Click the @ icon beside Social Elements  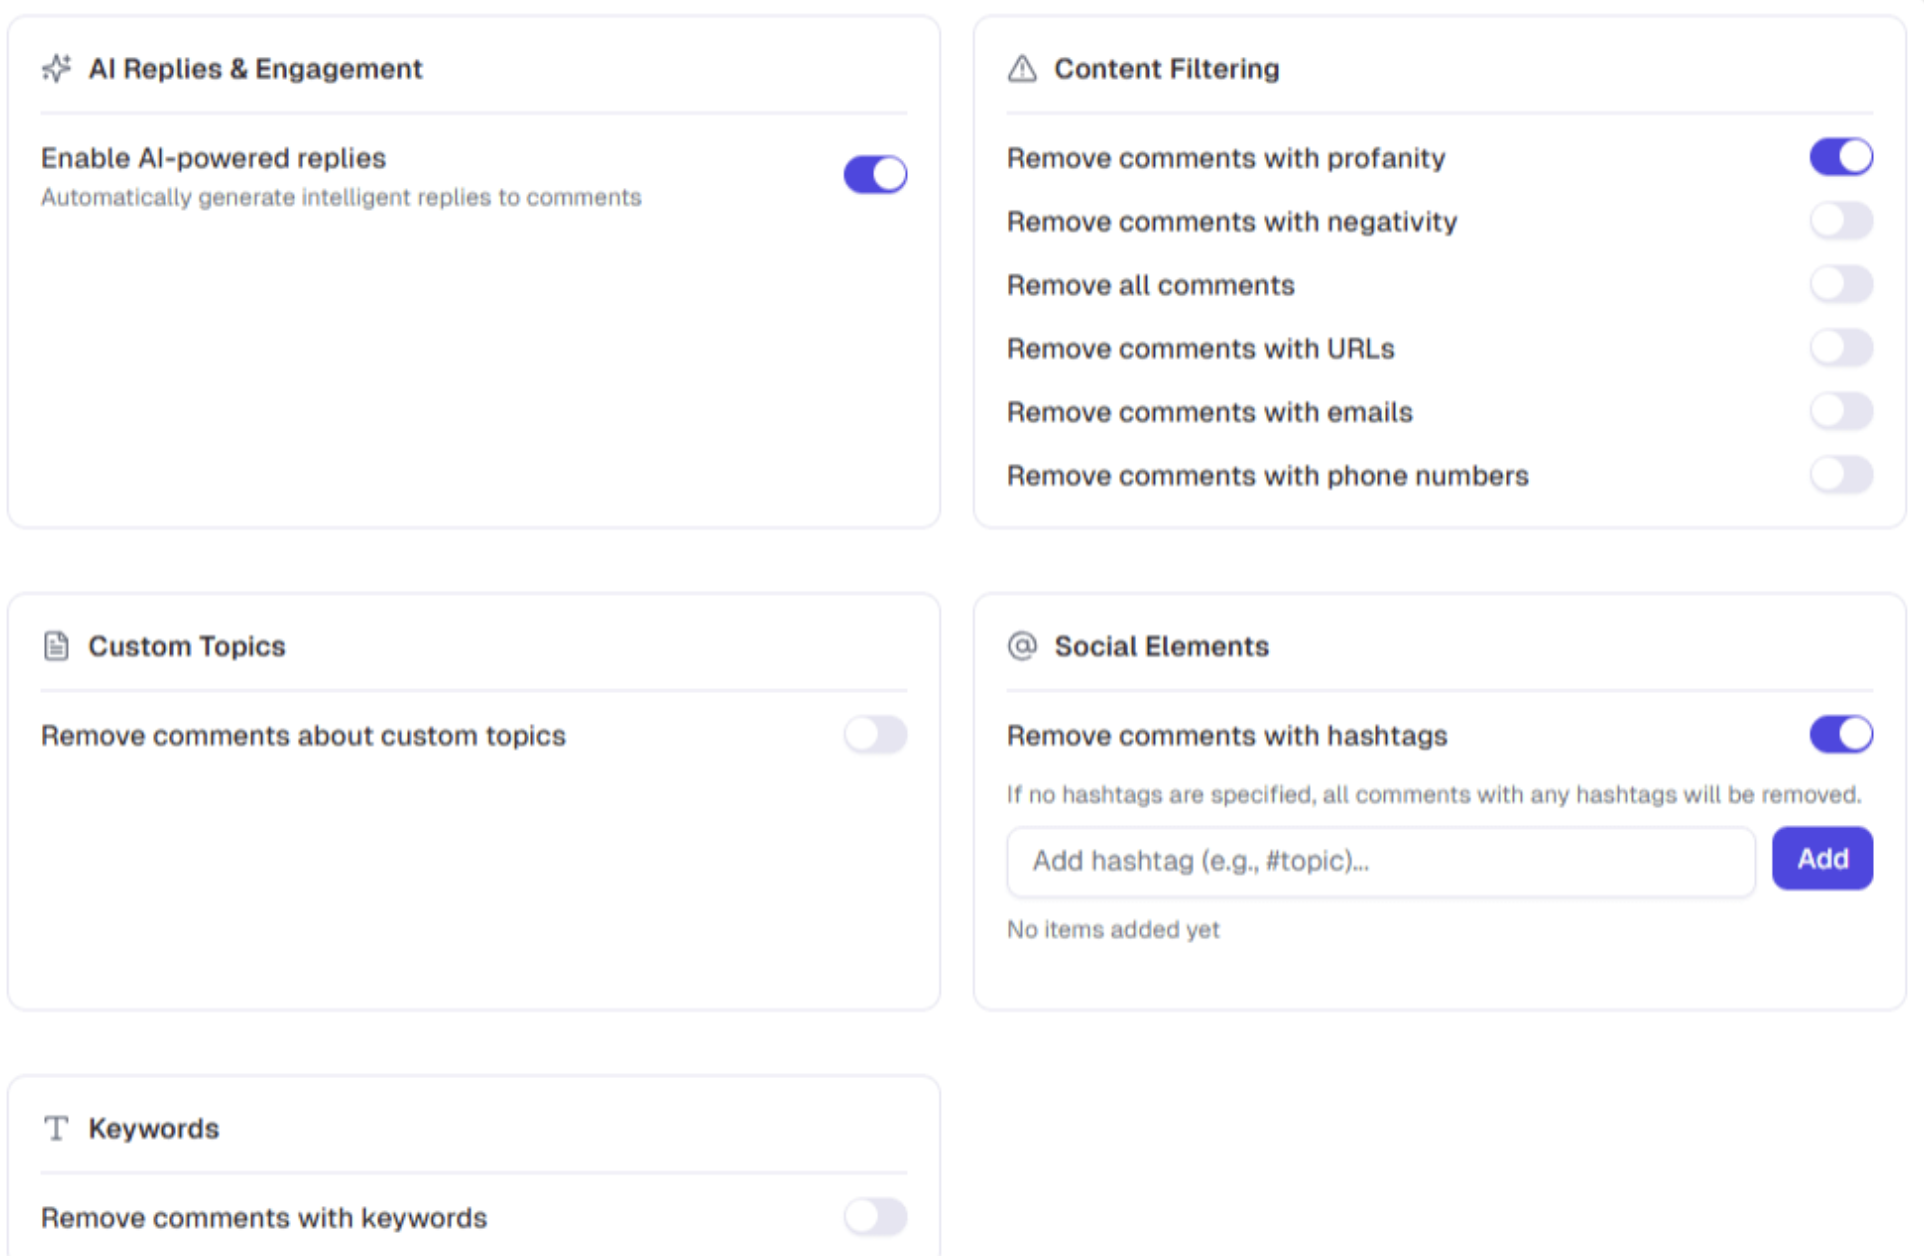point(1022,646)
